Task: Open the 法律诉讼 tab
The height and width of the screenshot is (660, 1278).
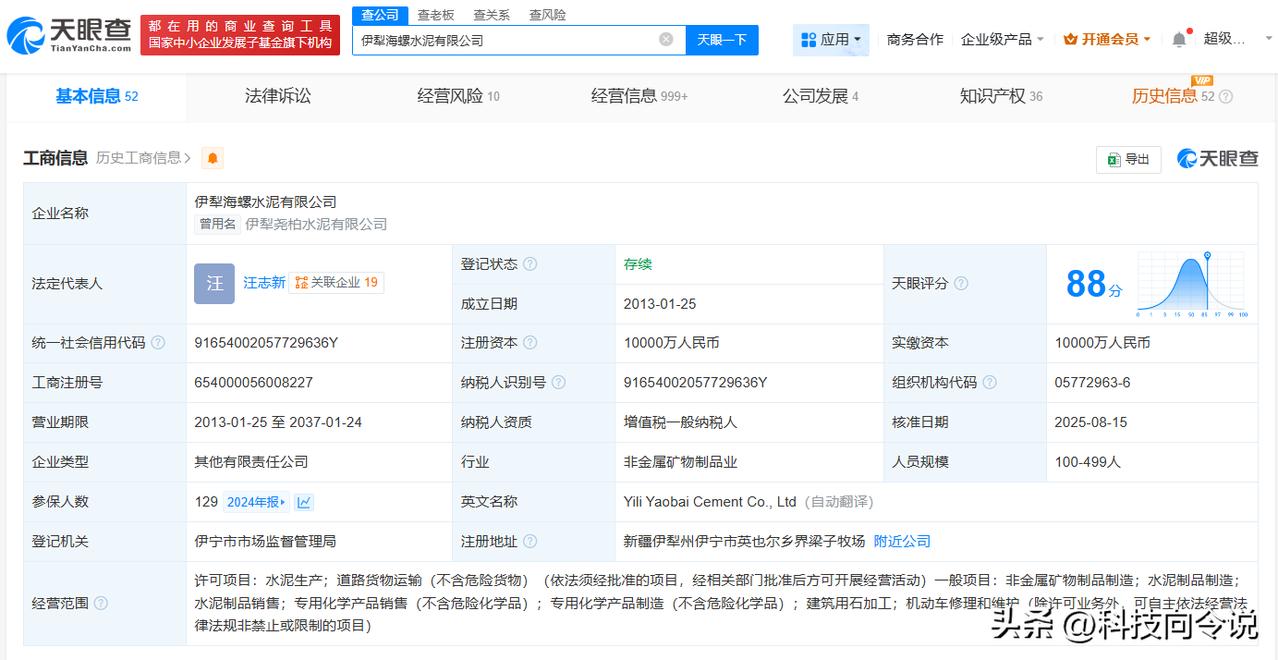Action: point(278,96)
